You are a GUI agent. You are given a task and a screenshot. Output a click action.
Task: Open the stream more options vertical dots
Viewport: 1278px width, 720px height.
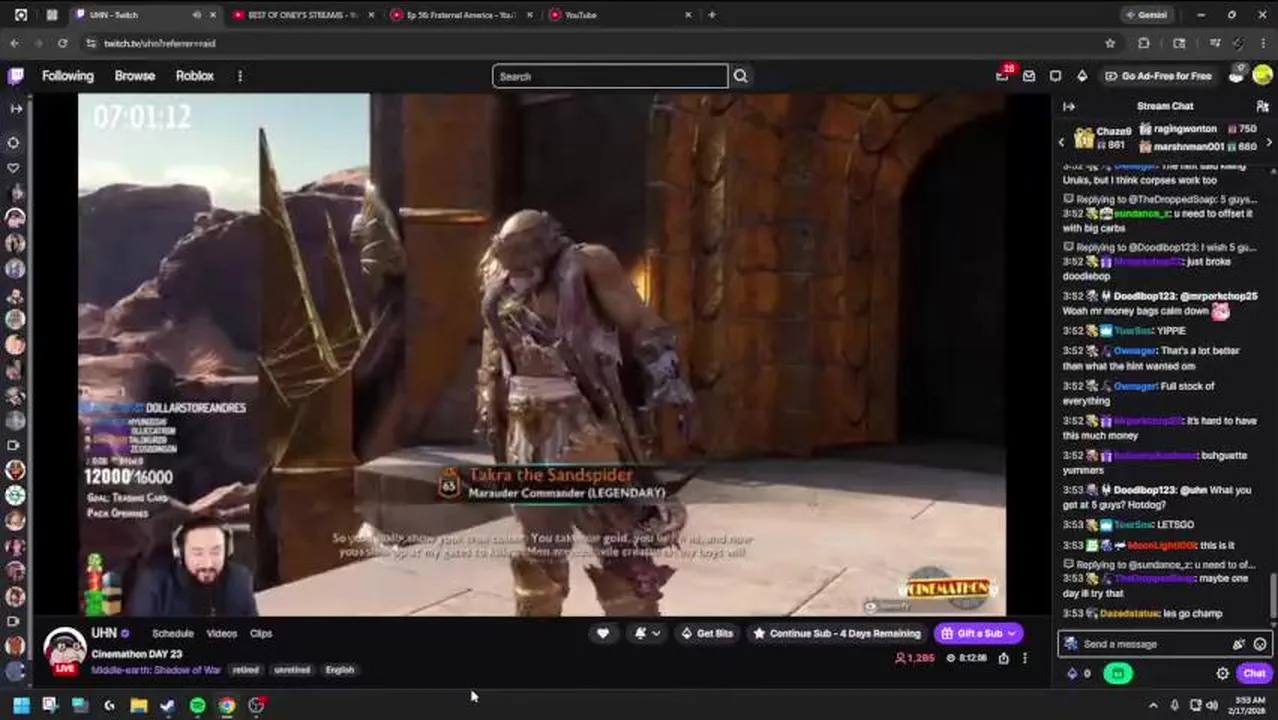tap(1024, 658)
